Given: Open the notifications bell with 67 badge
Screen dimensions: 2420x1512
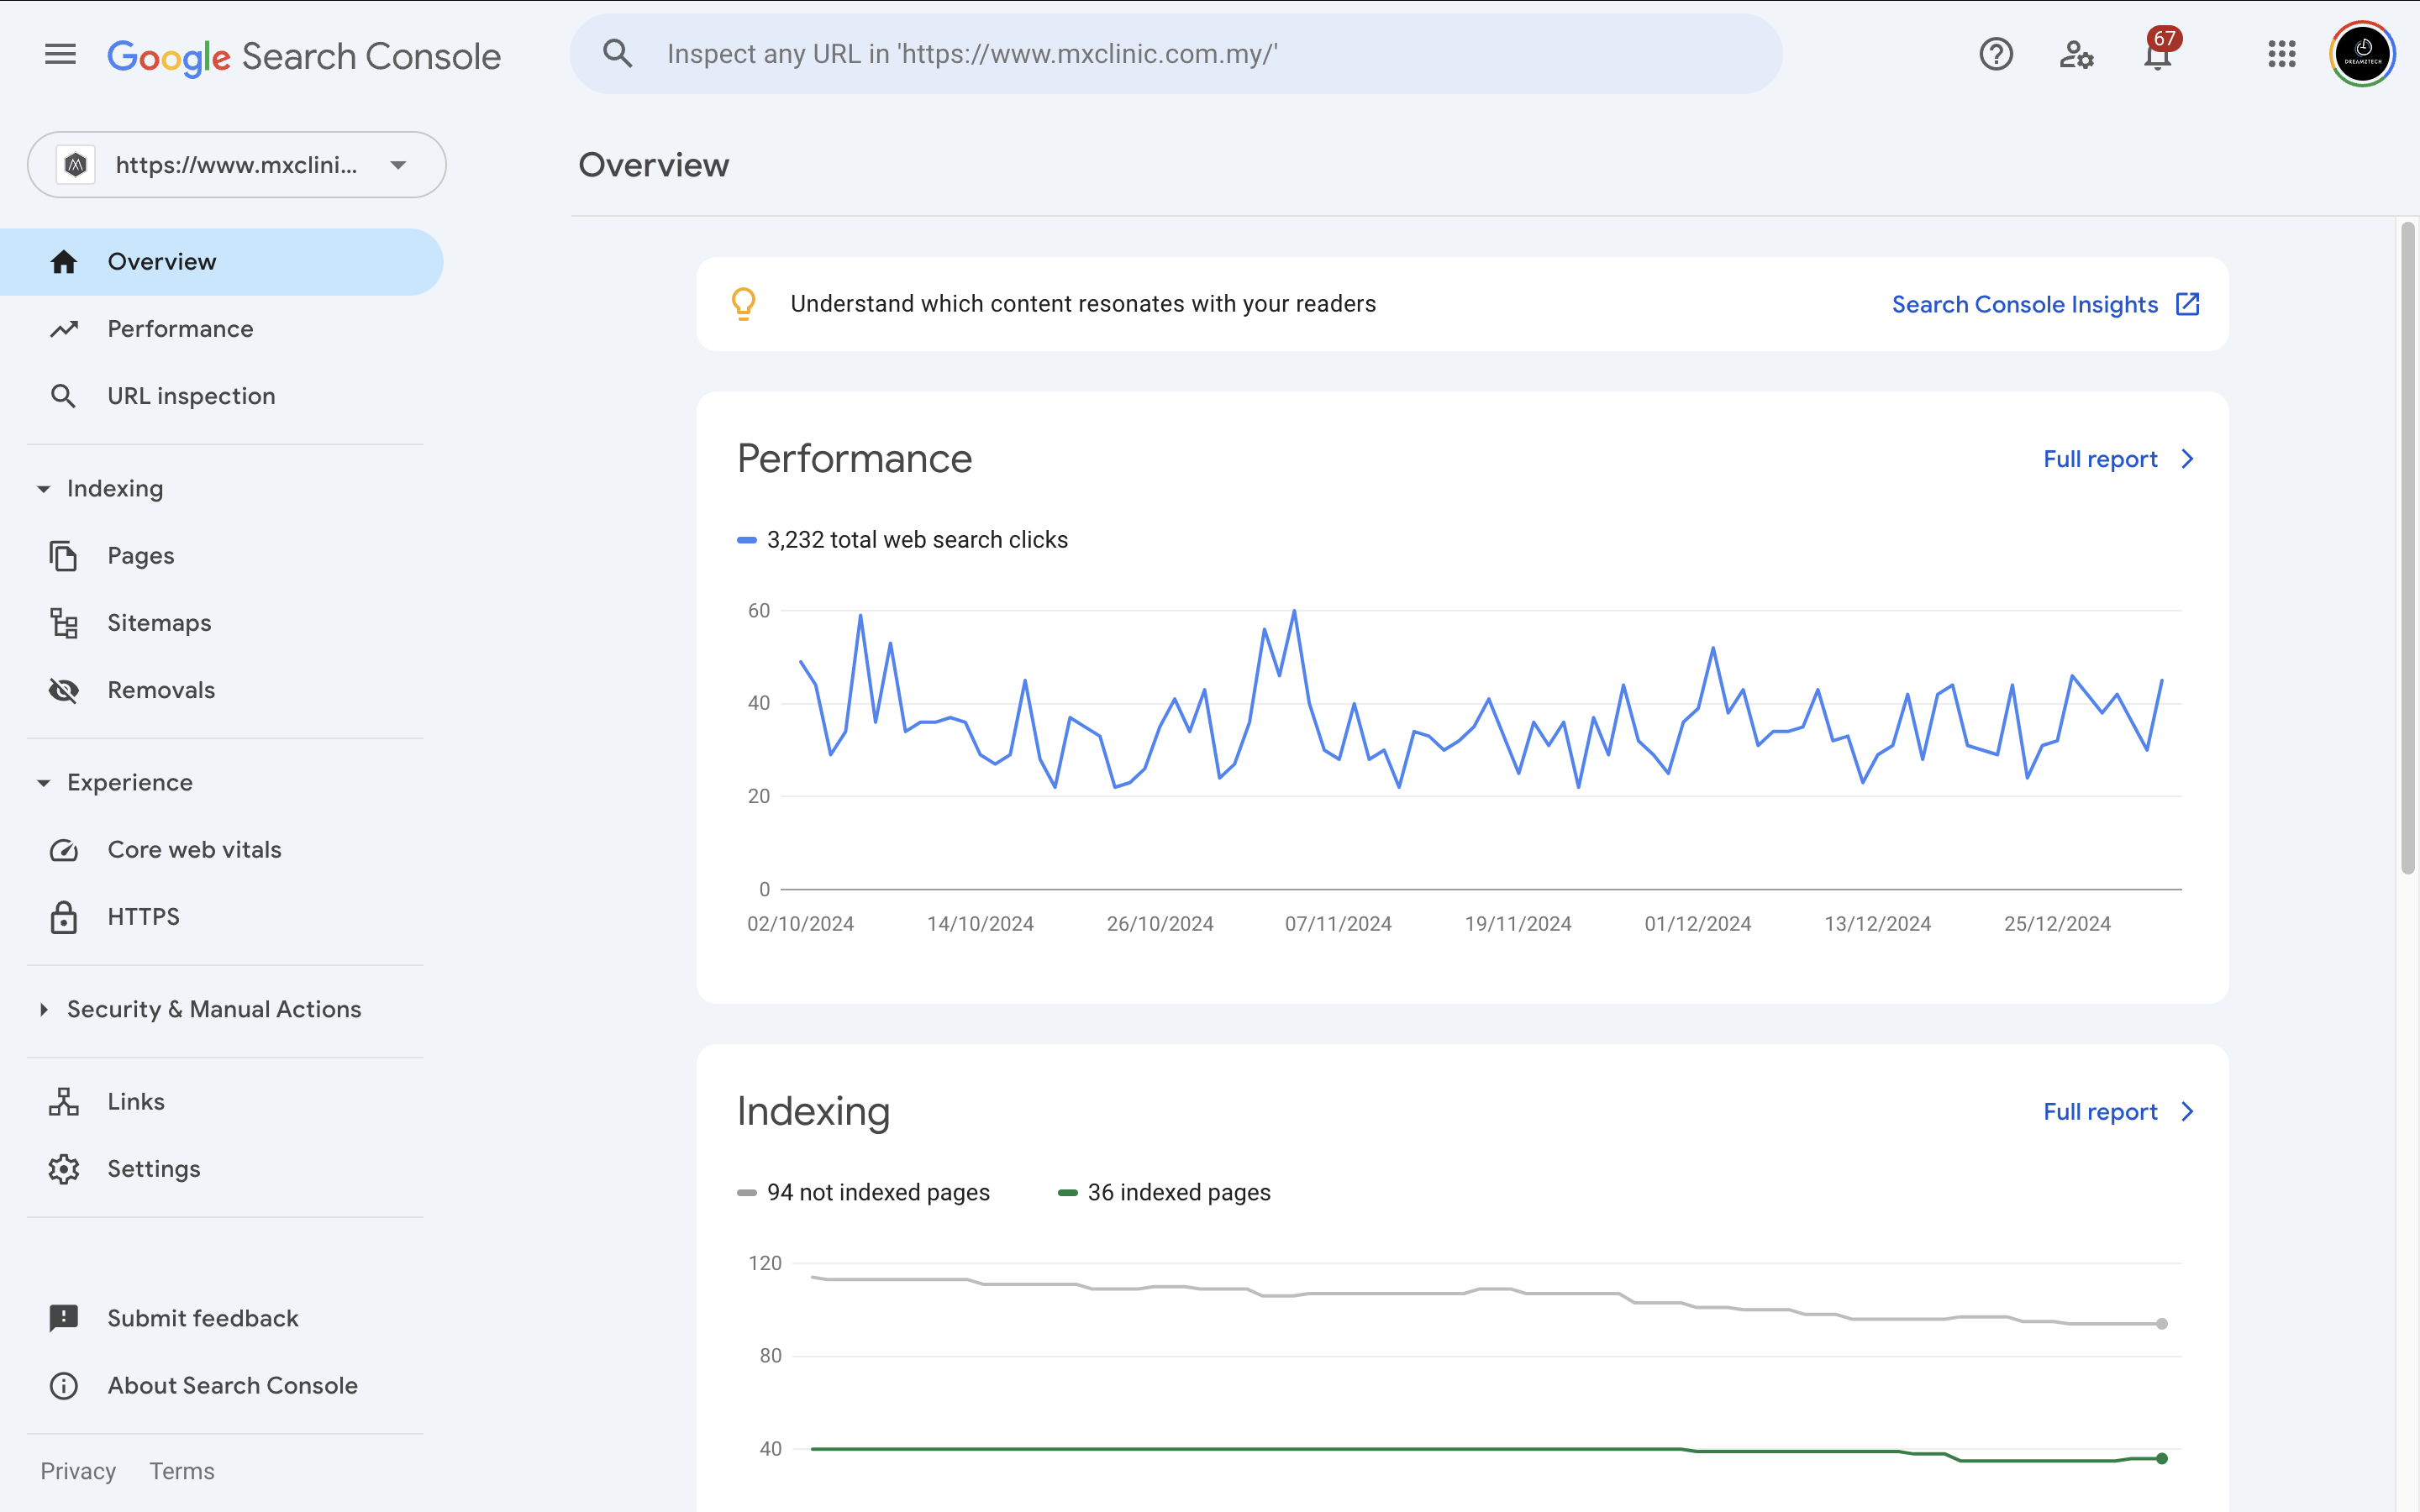Looking at the screenshot, I should pos(2157,55).
